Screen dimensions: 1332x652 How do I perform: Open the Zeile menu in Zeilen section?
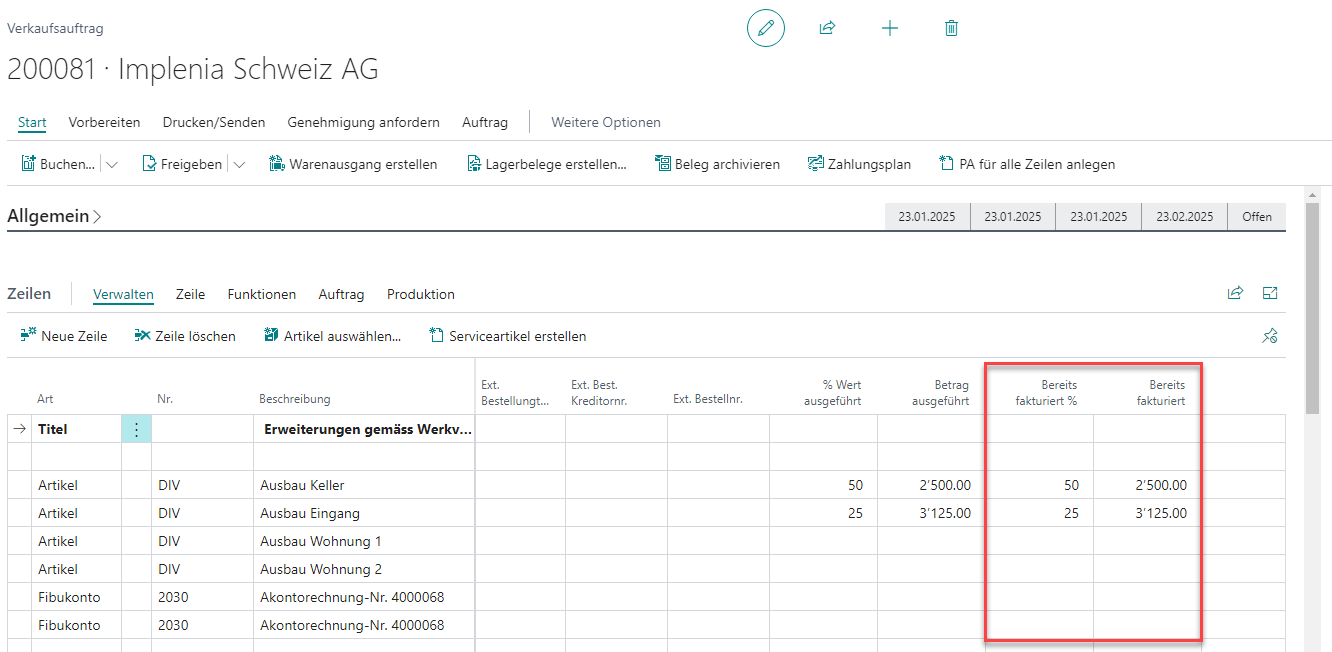190,294
